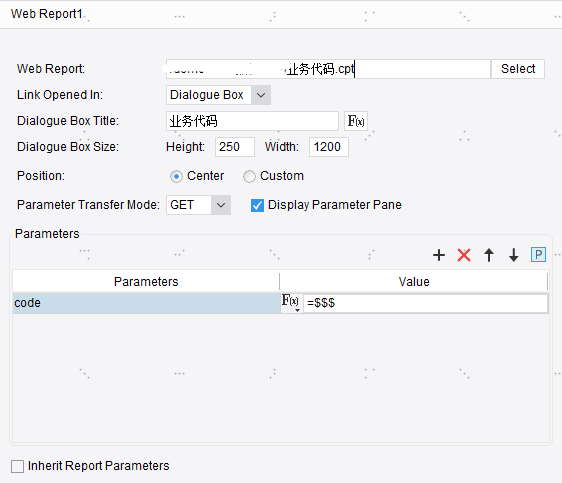562x483 pixels.
Task: Move parameter down with down arrow
Action: coord(514,255)
